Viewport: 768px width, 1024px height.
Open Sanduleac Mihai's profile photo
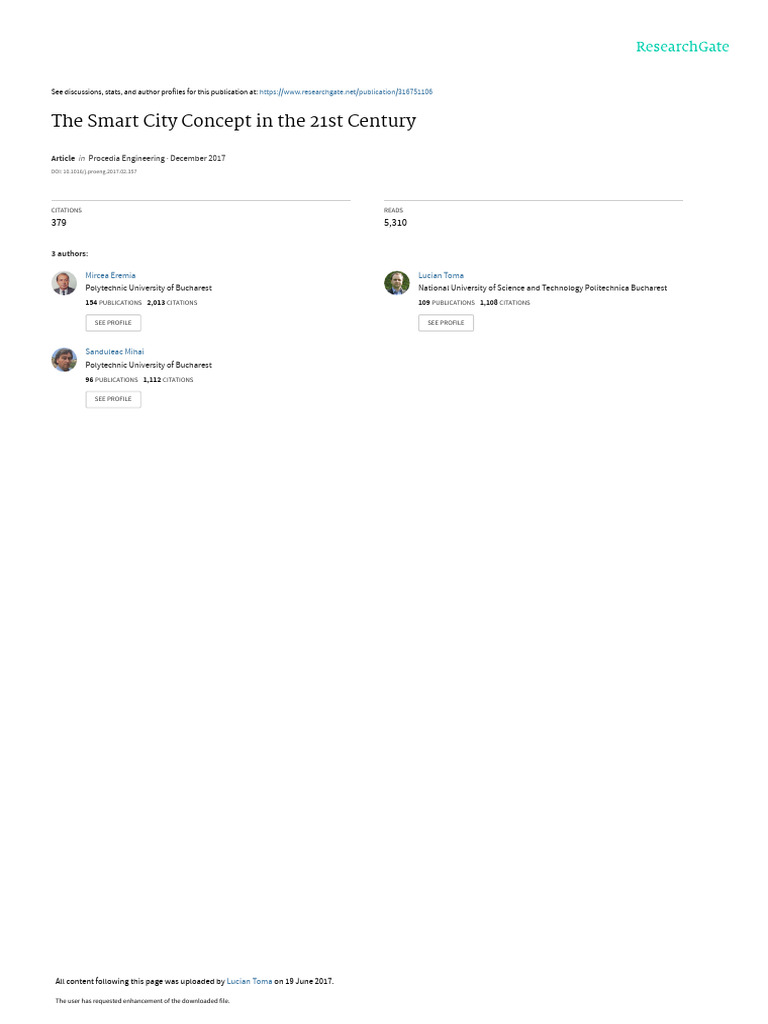click(x=64, y=360)
